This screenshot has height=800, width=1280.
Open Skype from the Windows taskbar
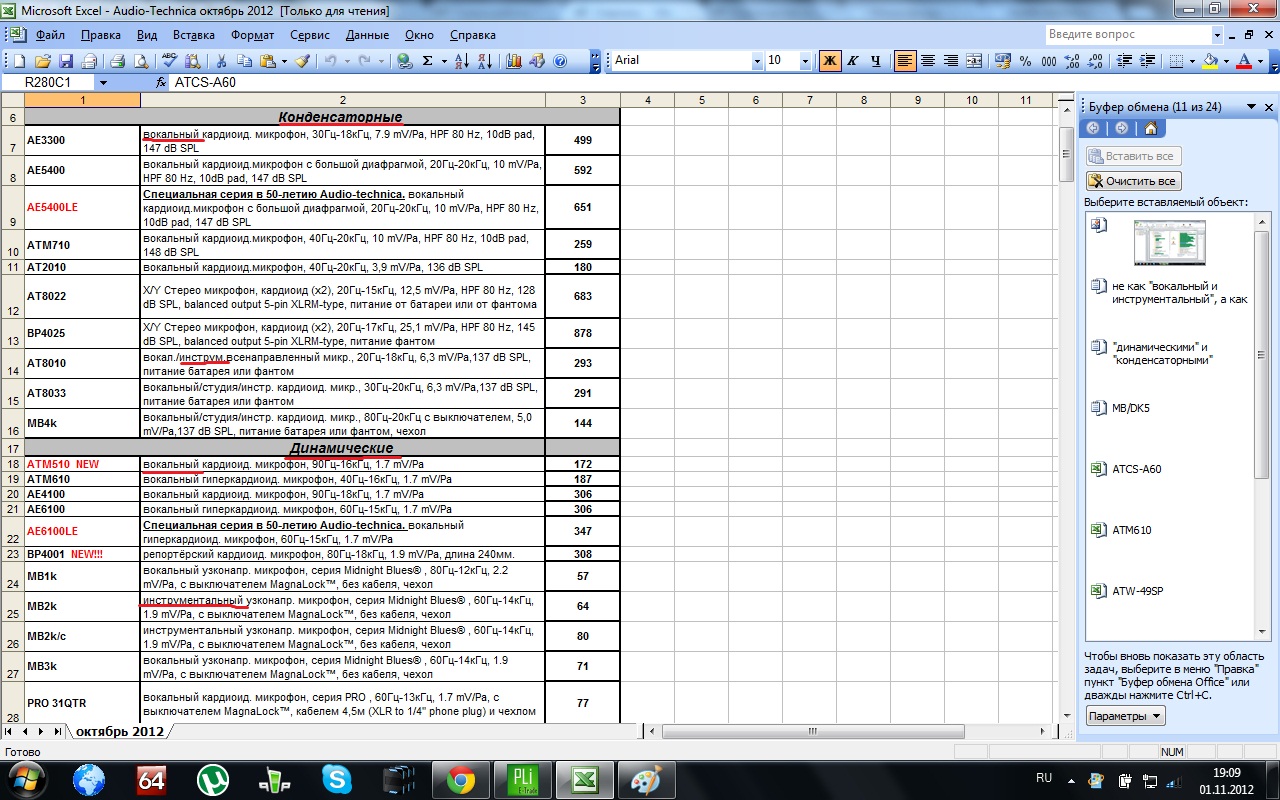pos(337,779)
